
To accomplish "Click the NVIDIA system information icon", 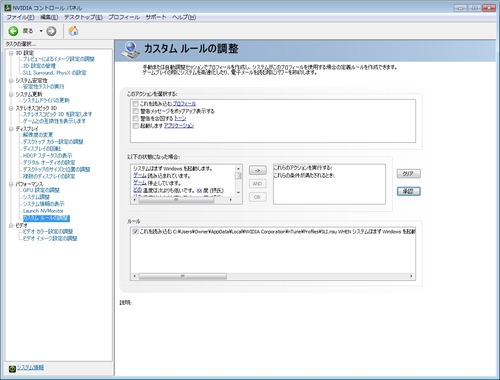I will [12, 368].
